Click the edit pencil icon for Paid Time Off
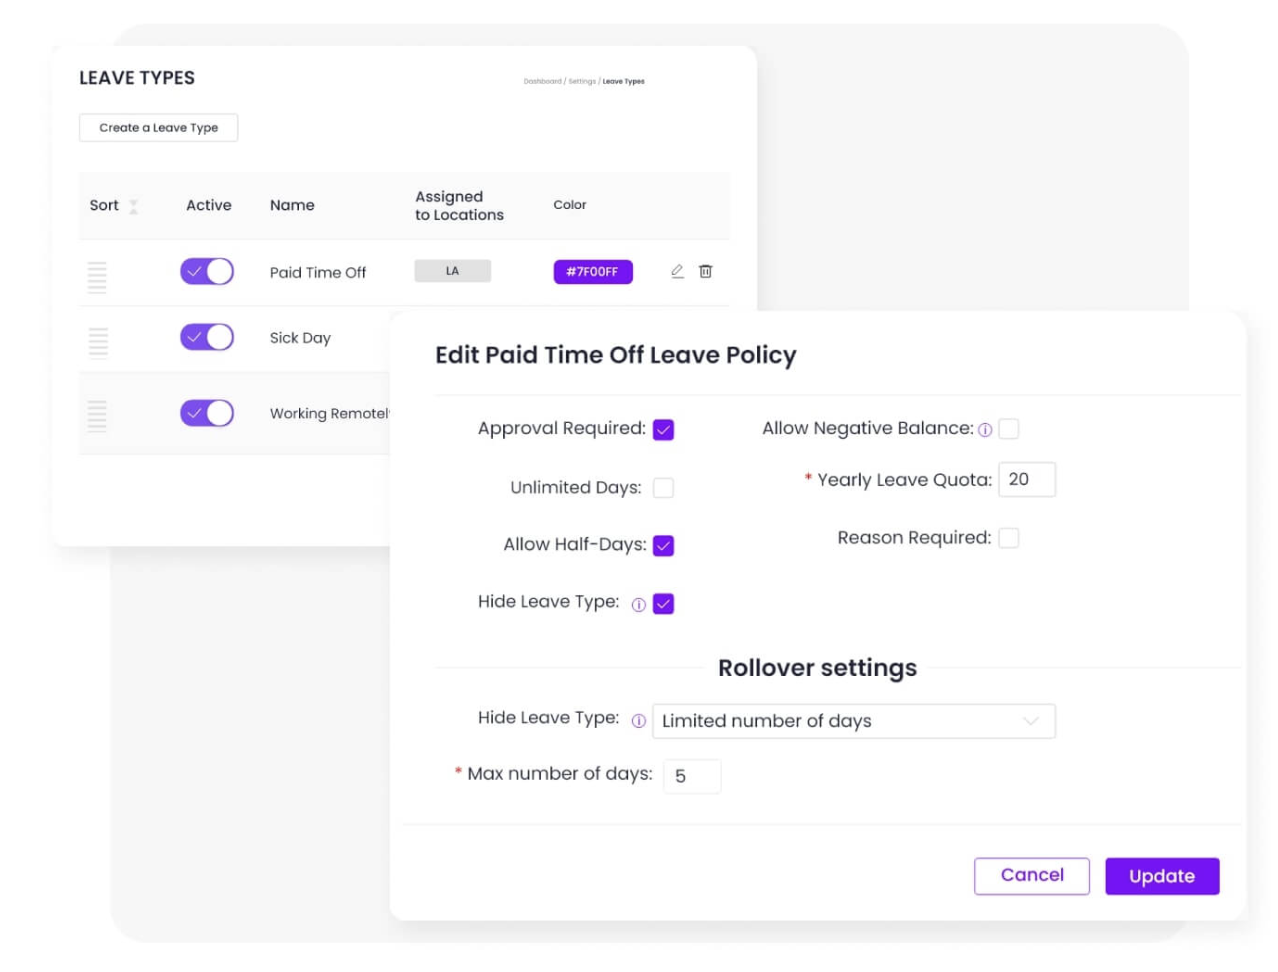 coord(677,271)
